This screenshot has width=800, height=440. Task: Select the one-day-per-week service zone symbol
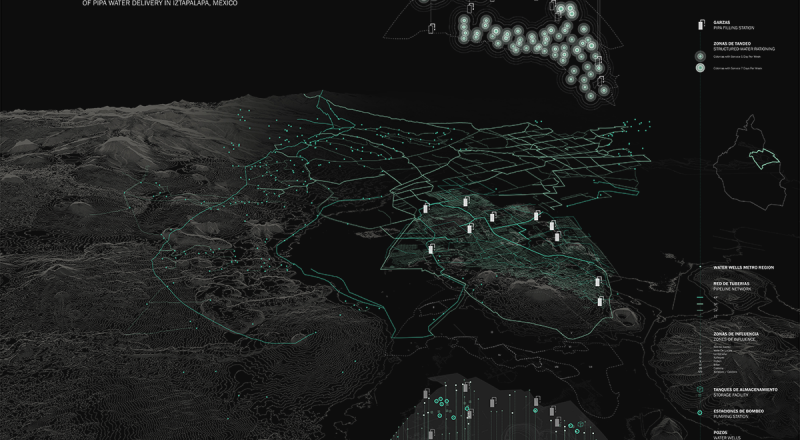click(x=700, y=56)
